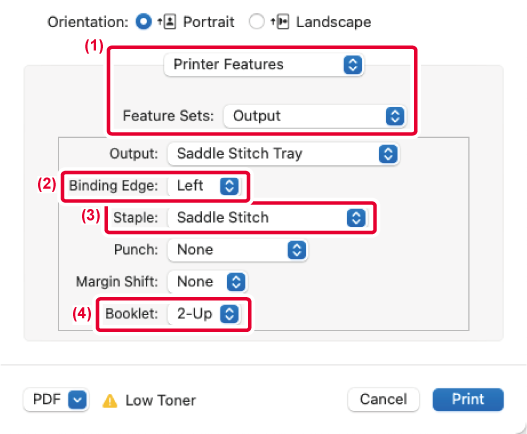This screenshot has height=434, width=527.
Task: Click the blue Print button
Action: [468, 399]
